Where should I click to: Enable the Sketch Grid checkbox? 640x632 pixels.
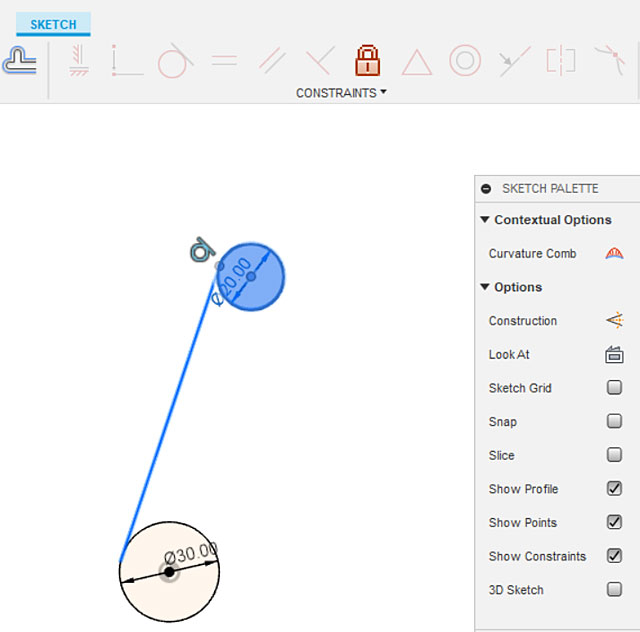(x=614, y=388)
